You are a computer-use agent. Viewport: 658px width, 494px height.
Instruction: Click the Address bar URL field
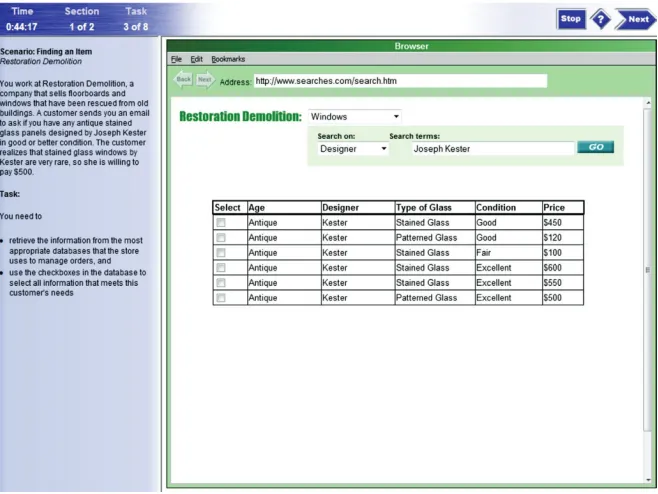click(400, 81)
